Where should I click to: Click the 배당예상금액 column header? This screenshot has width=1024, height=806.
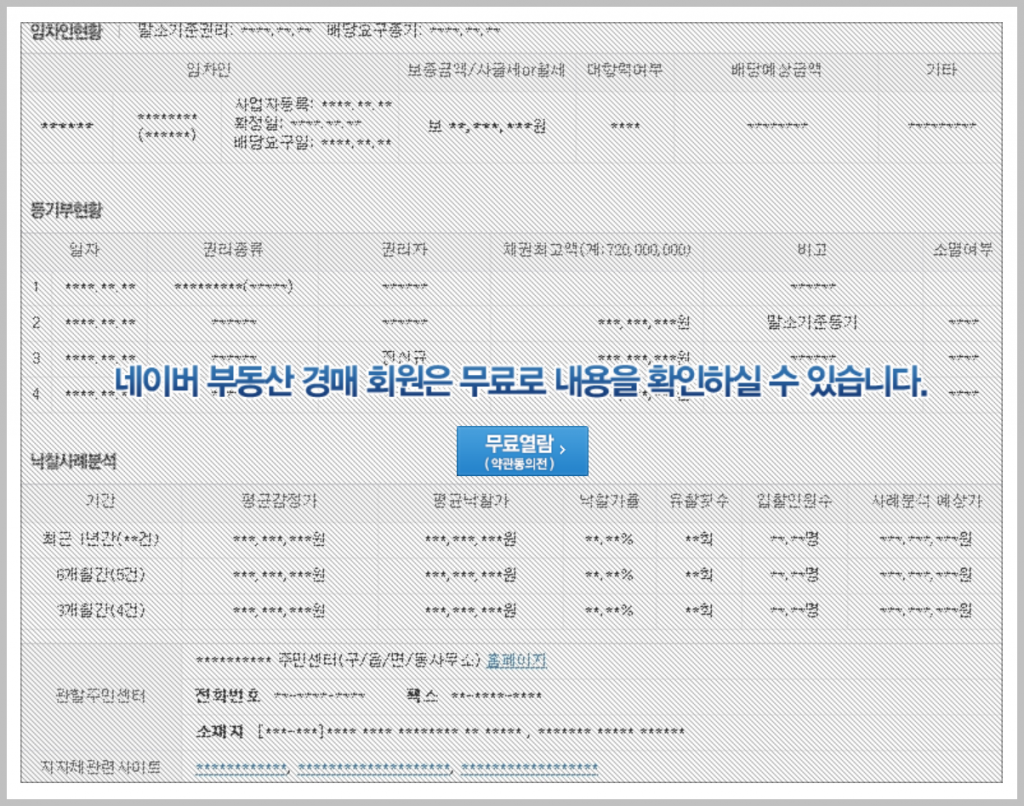pyautogui.click(x=776, y=70)
